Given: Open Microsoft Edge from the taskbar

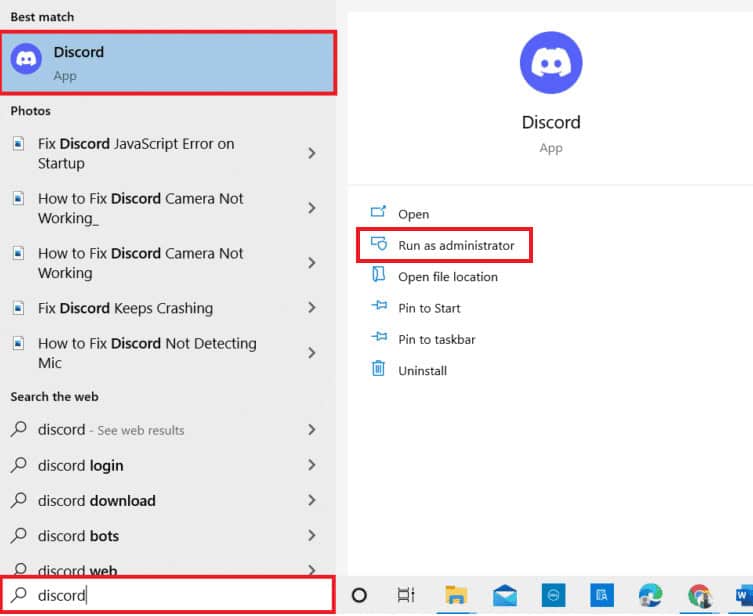Looking at the screenshot, I should pyautogui.click(x=650, y=595).
